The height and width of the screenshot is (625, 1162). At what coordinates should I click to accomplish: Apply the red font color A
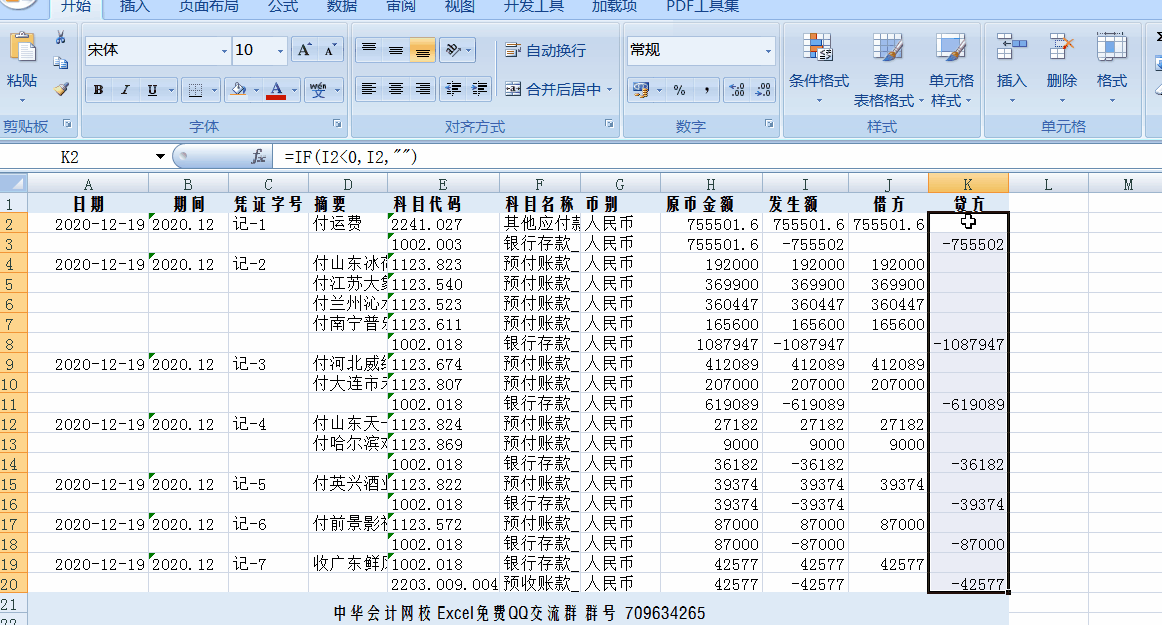[276, 90]
